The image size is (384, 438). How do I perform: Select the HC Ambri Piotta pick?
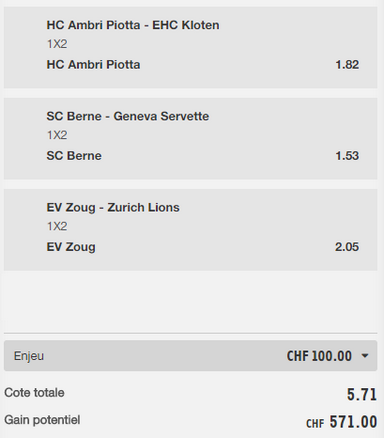pos(93,65)
